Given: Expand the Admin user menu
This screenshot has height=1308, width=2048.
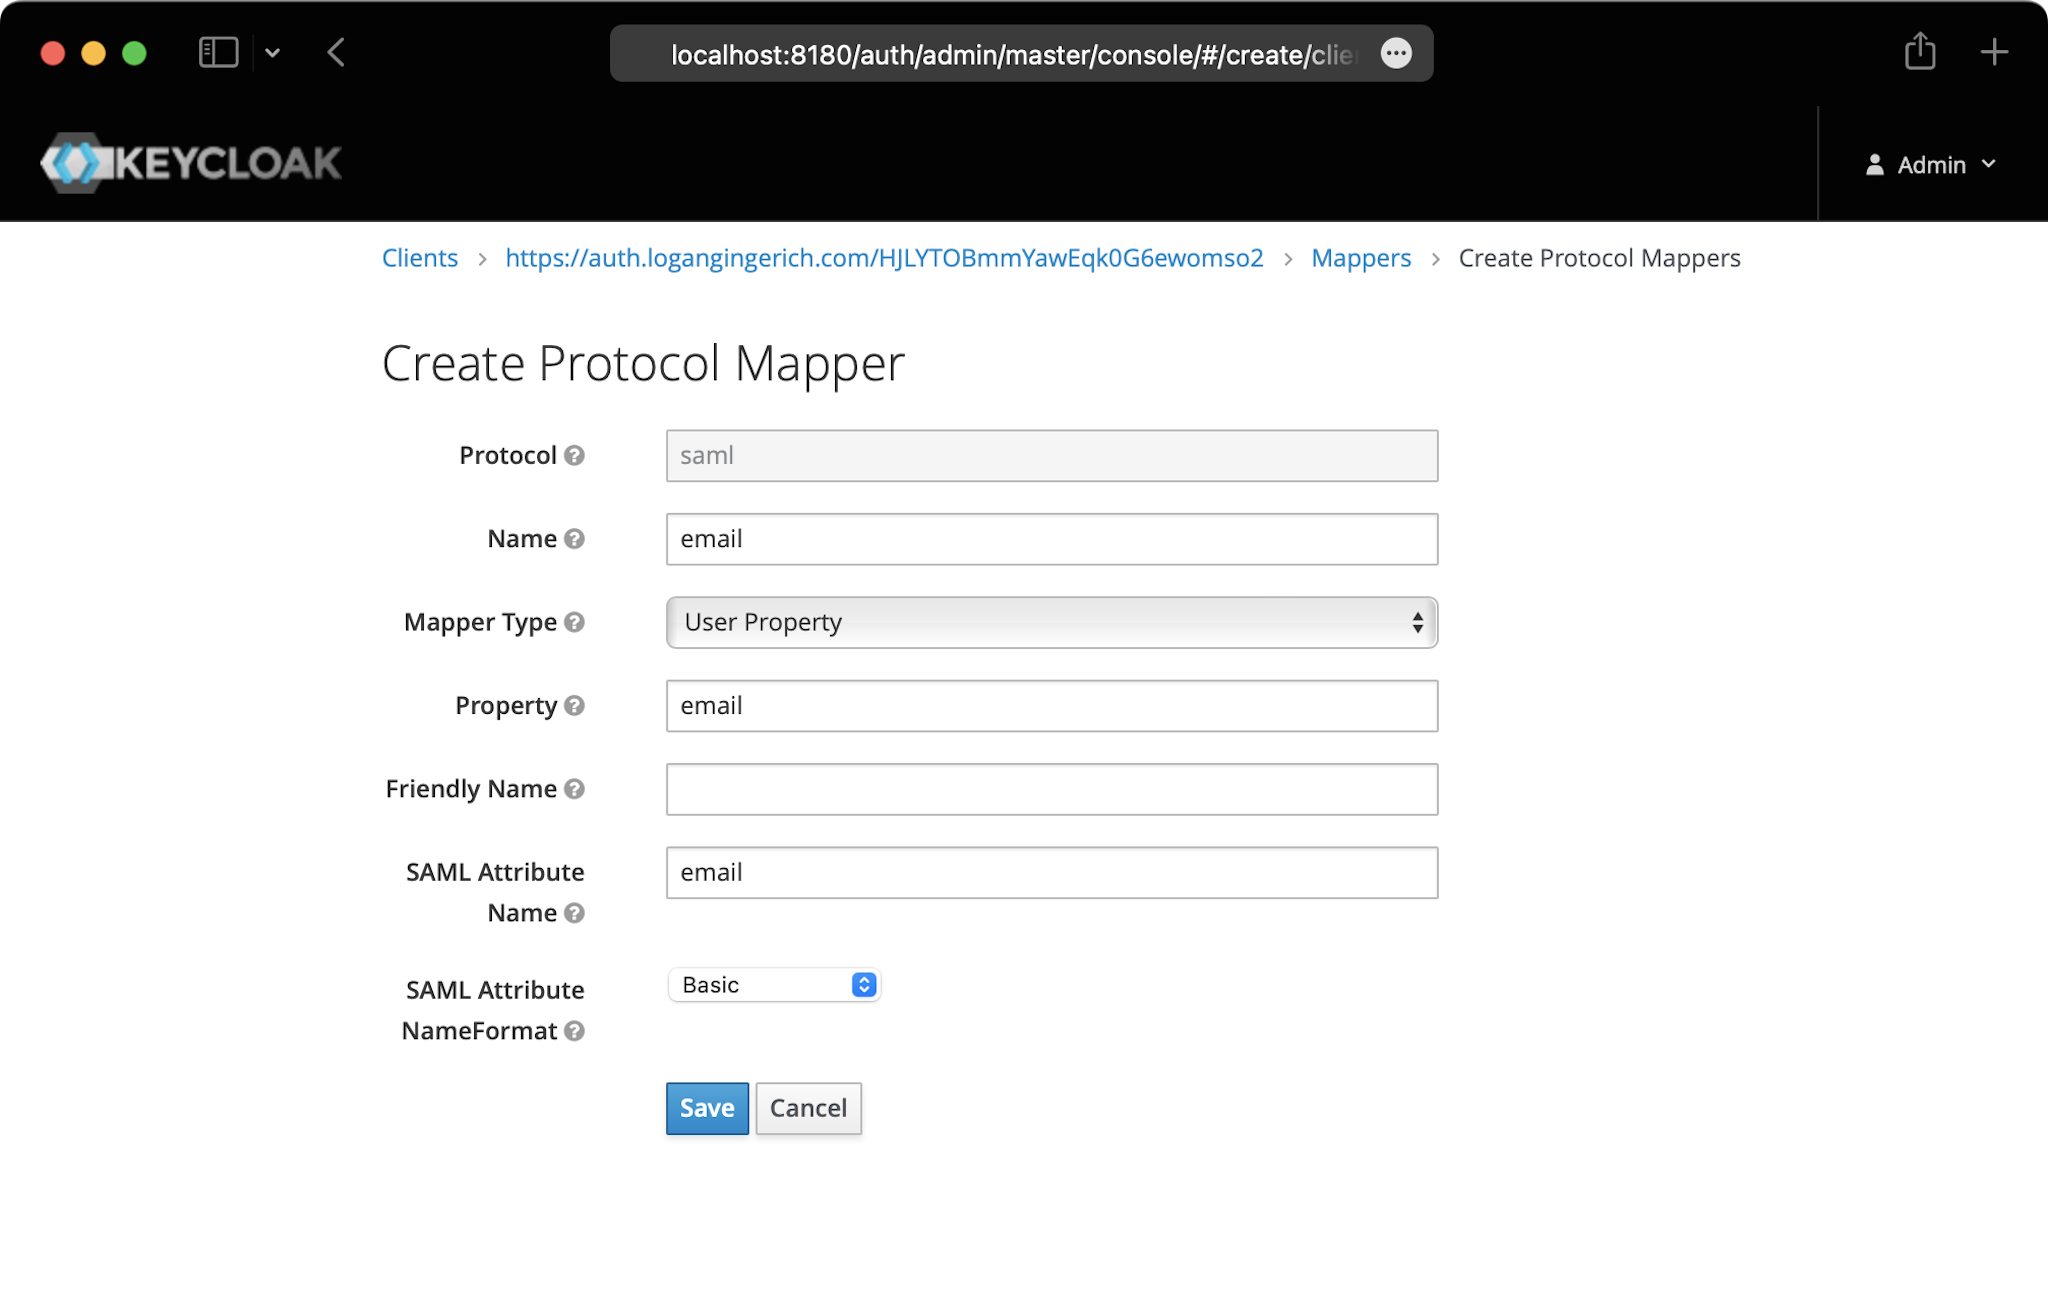Looking at the screenshot, I should (1931, 165).
